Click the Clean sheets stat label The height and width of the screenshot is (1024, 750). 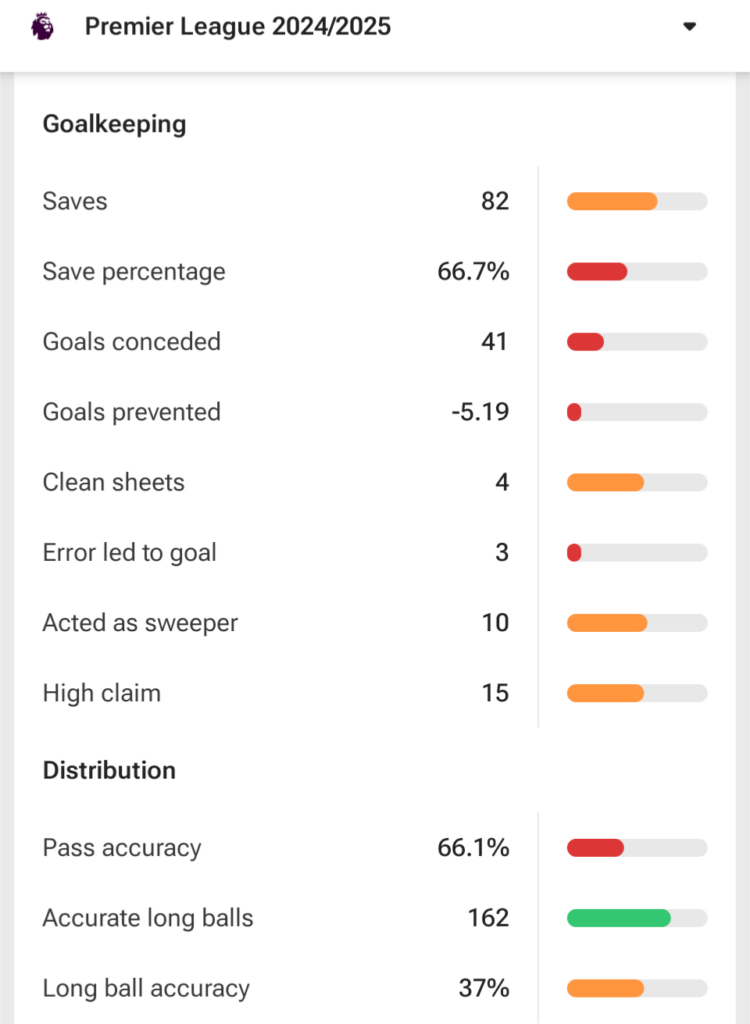(114, 482)
